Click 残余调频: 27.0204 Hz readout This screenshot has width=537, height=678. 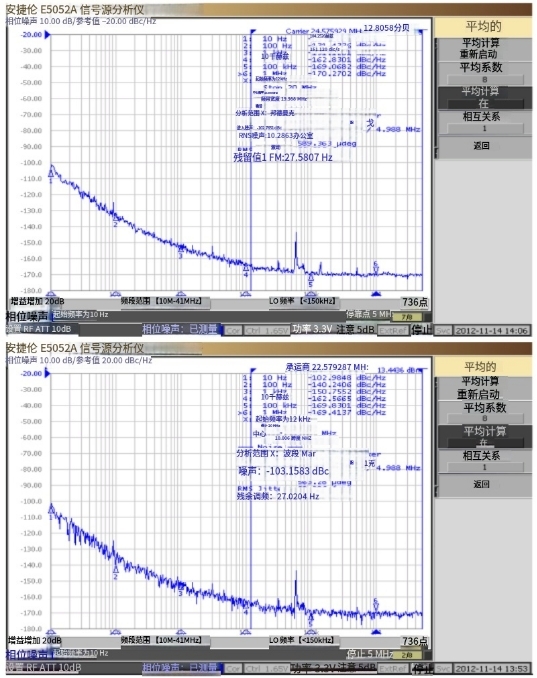click(278, 496)
